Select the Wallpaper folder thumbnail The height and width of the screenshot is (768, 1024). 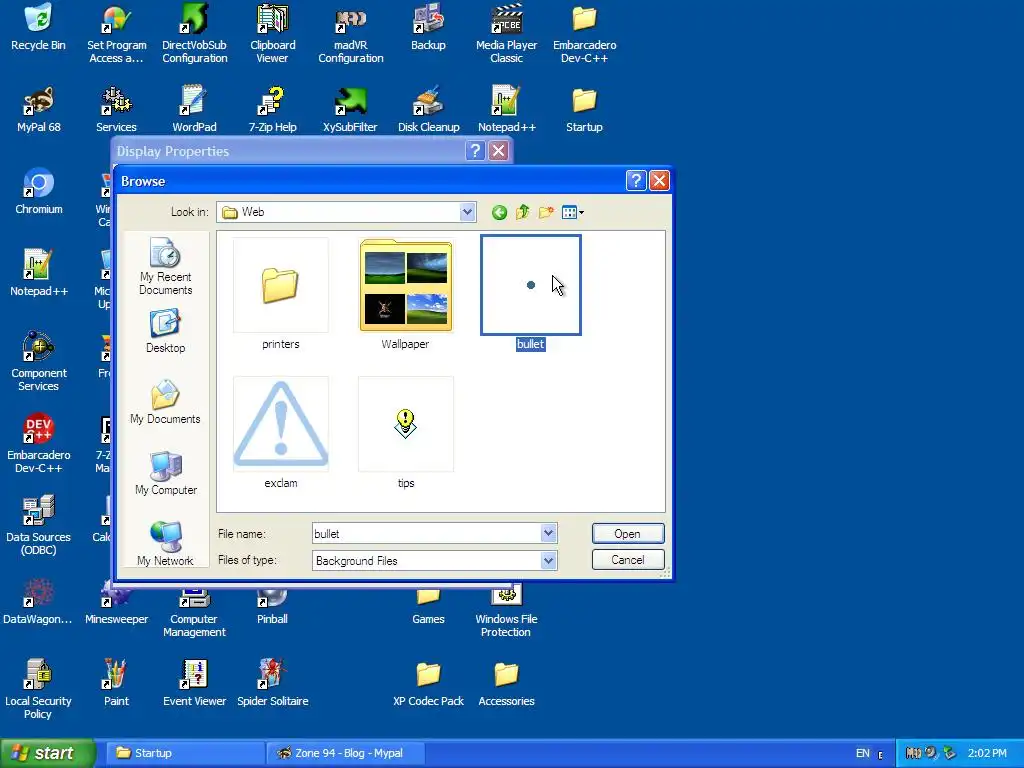pos(406,294)
